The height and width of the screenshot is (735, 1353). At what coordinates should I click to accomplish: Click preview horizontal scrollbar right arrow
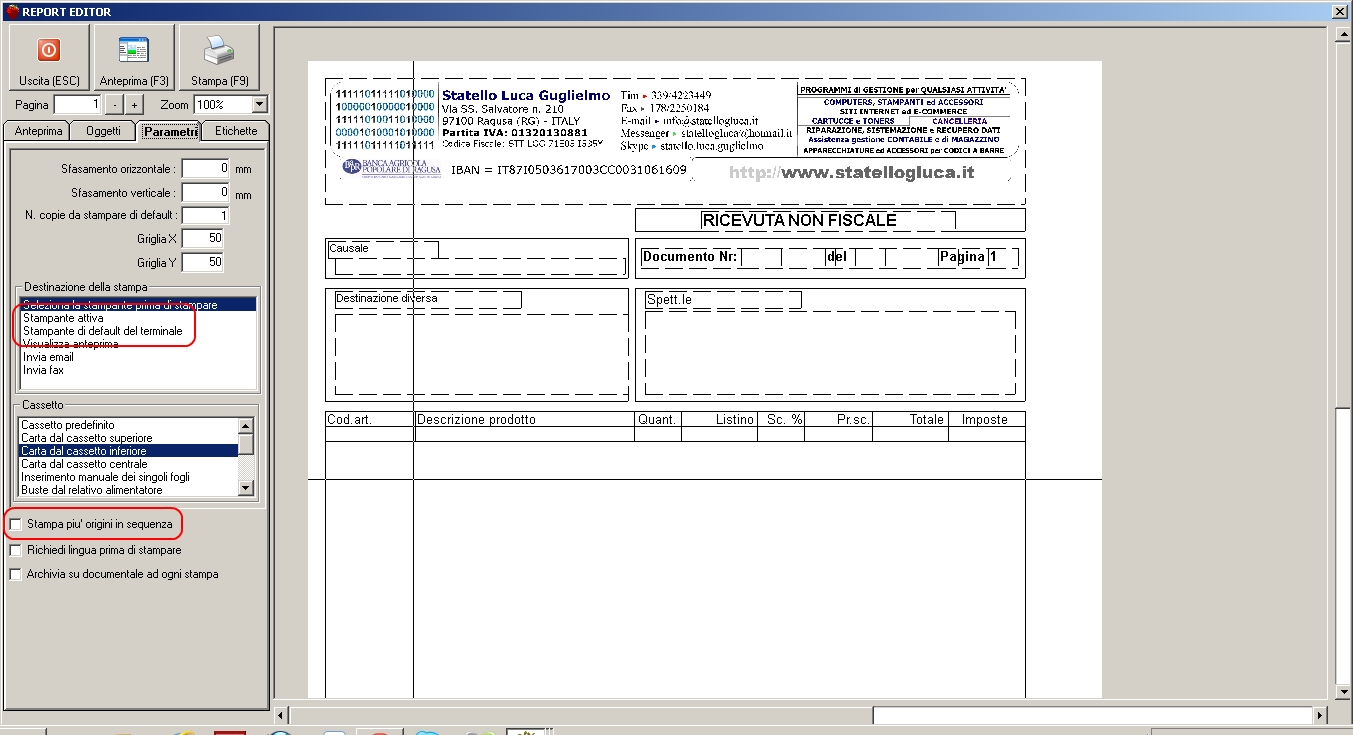pos(1321,715)
